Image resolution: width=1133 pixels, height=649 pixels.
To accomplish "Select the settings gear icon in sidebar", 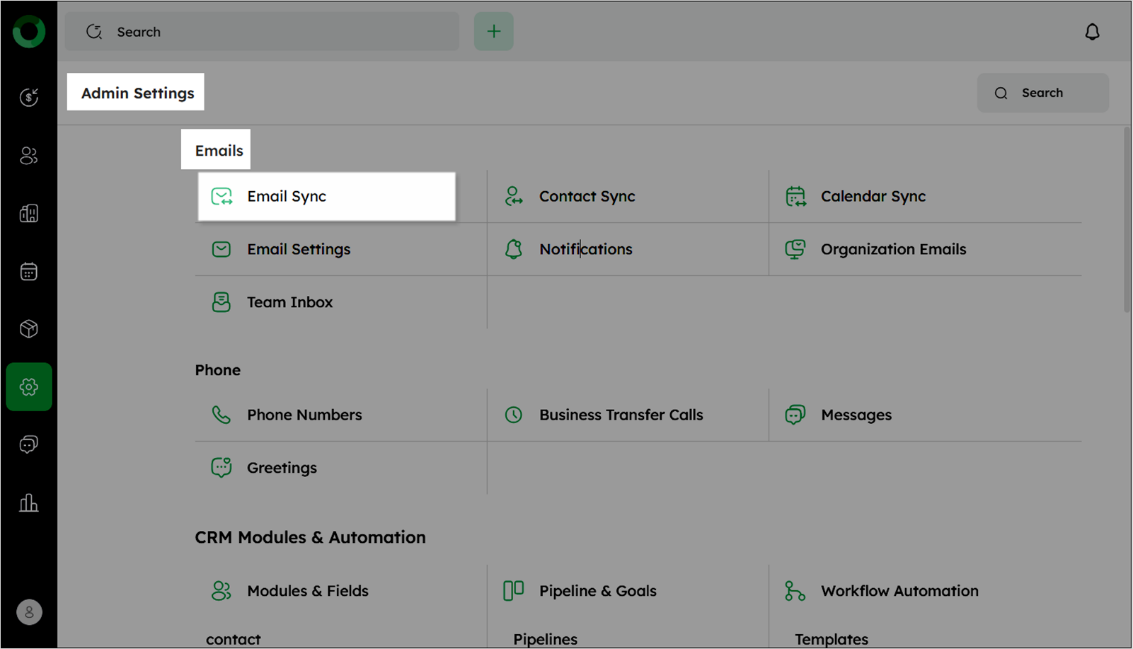I will [x=29, y=387].
